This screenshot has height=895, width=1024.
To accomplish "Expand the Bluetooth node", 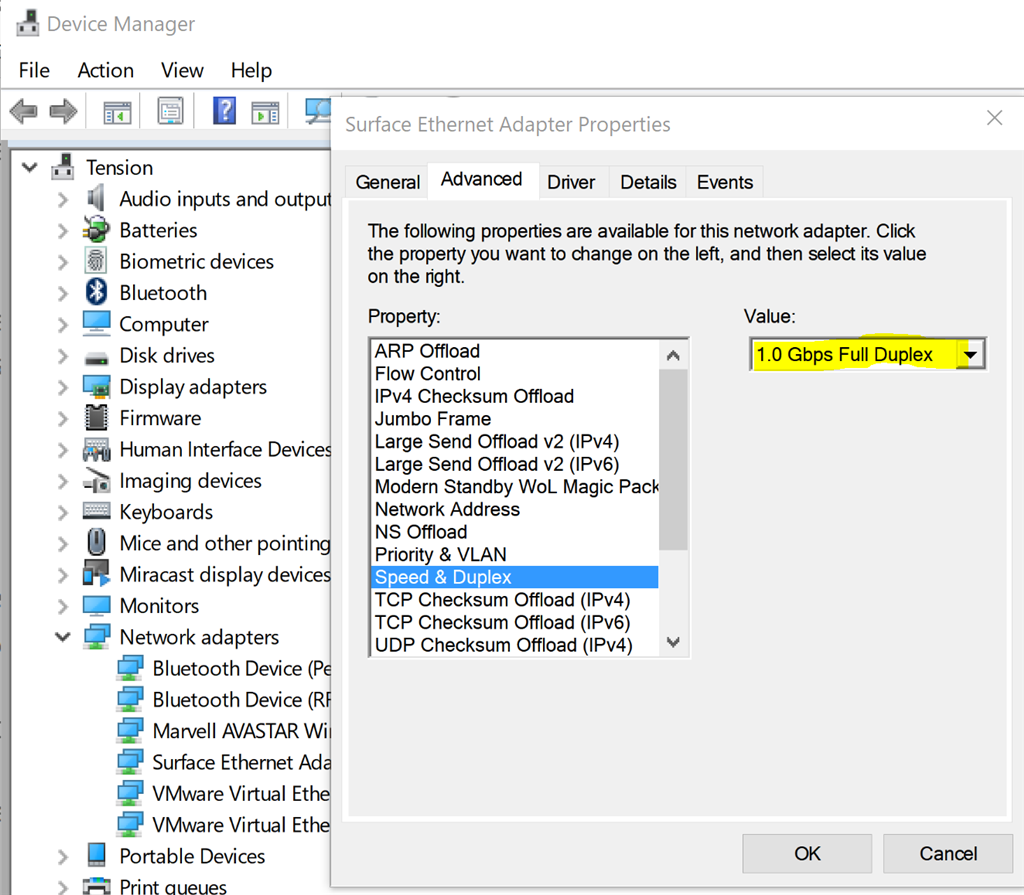I will (x=63, y=293).
